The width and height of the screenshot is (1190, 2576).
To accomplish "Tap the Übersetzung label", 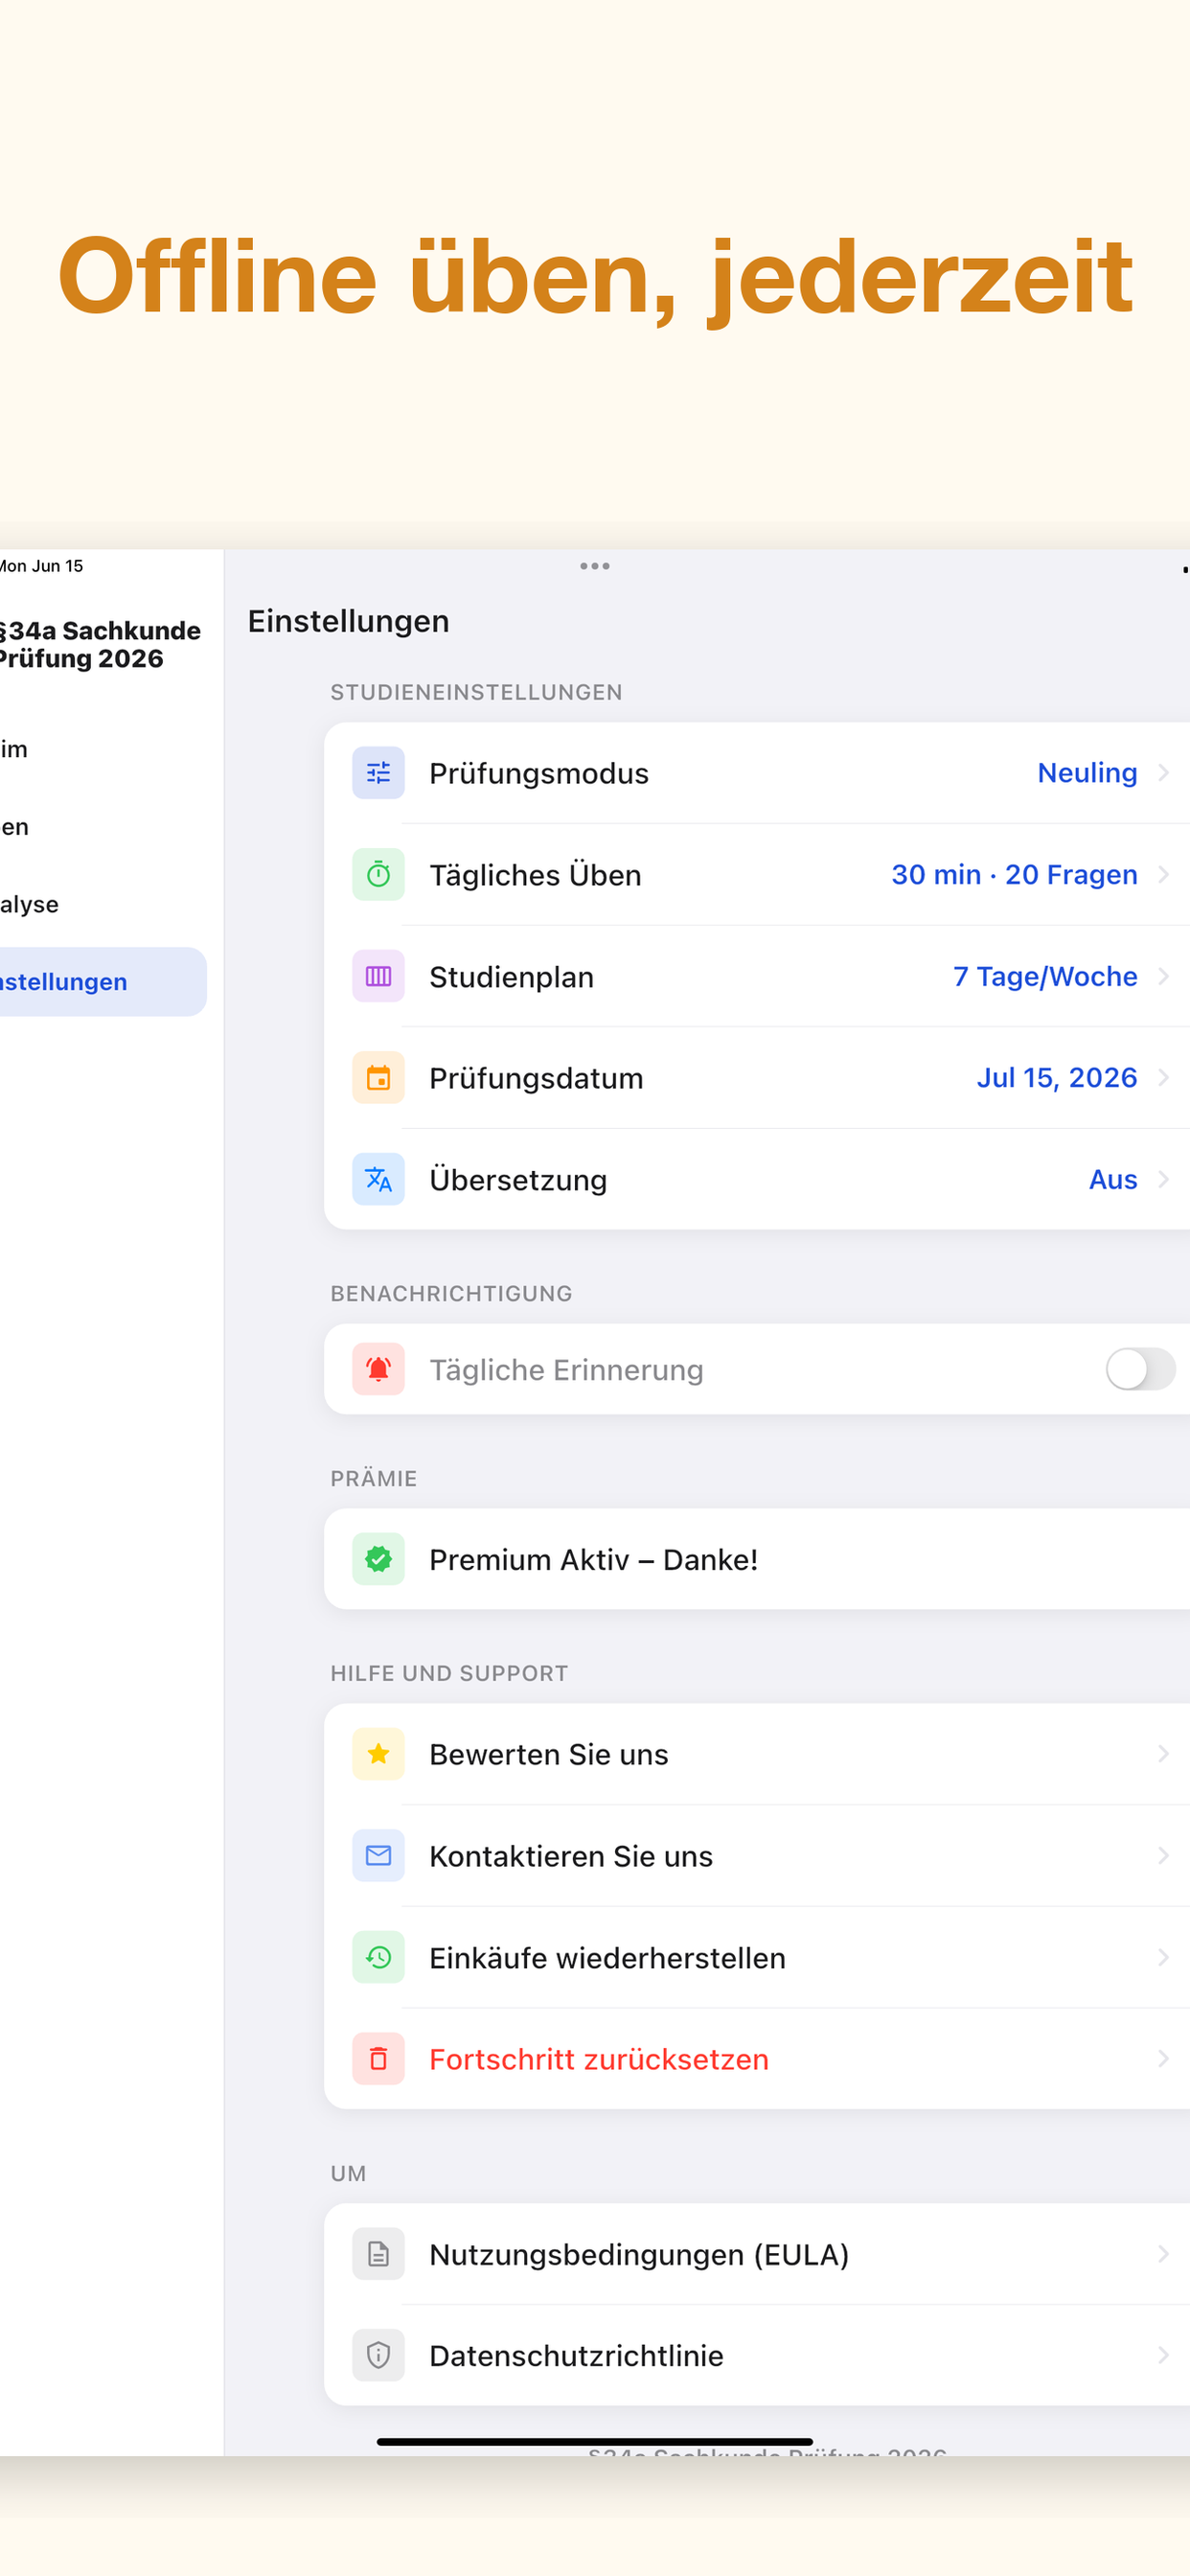I will click(518, 1180).
